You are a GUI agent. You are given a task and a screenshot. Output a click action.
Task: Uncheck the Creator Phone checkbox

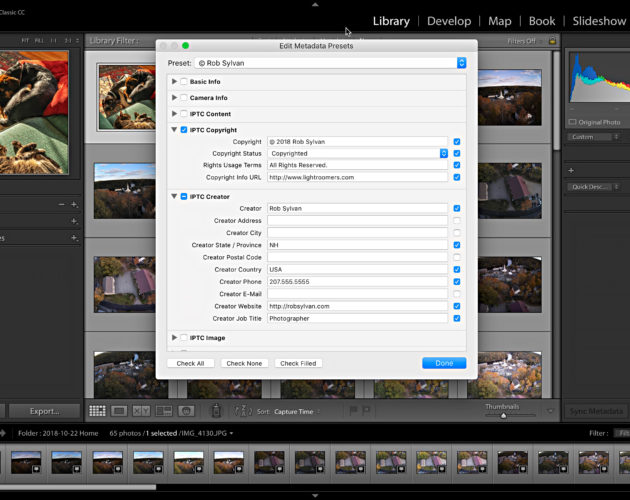point(457,282)
